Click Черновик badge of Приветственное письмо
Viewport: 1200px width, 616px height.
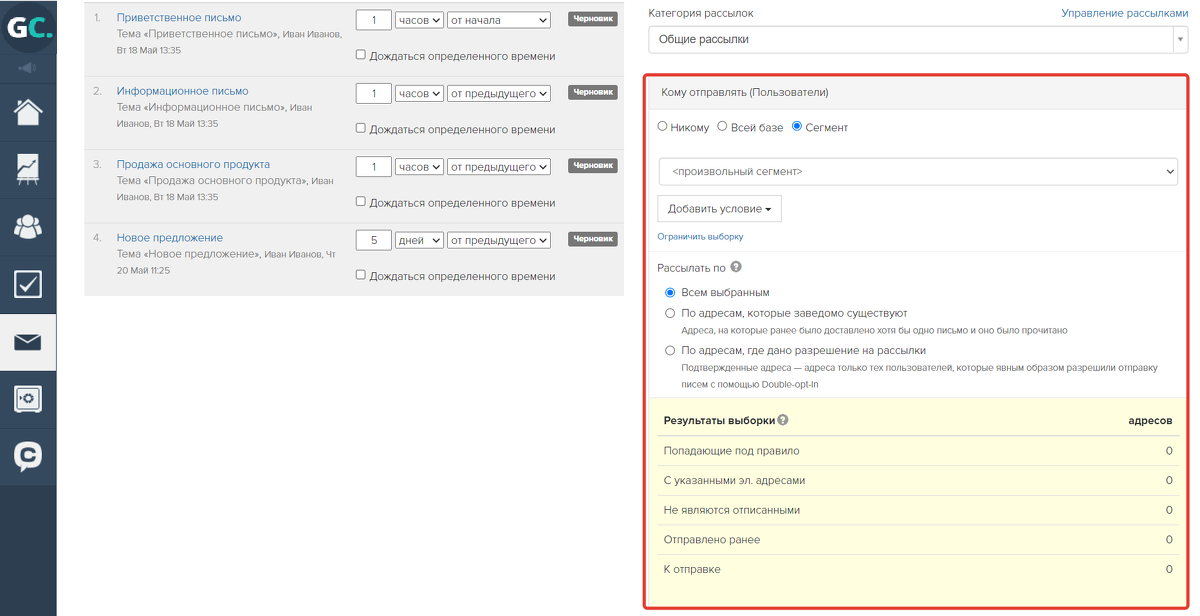(593, 18)
